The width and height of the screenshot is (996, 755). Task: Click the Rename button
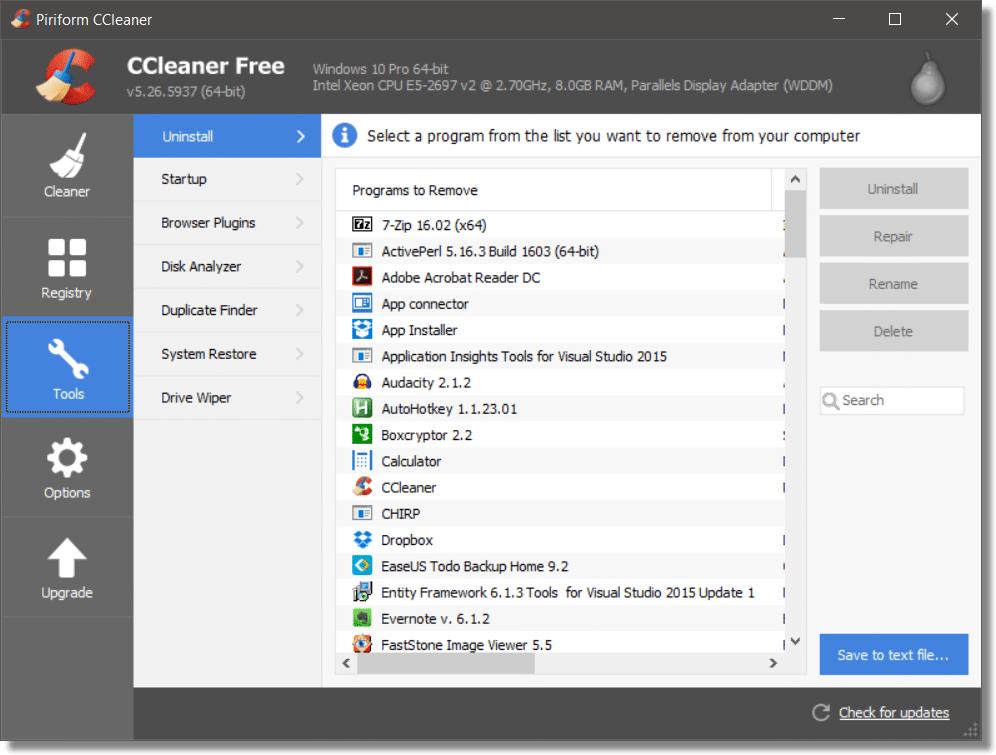[893, 284]
